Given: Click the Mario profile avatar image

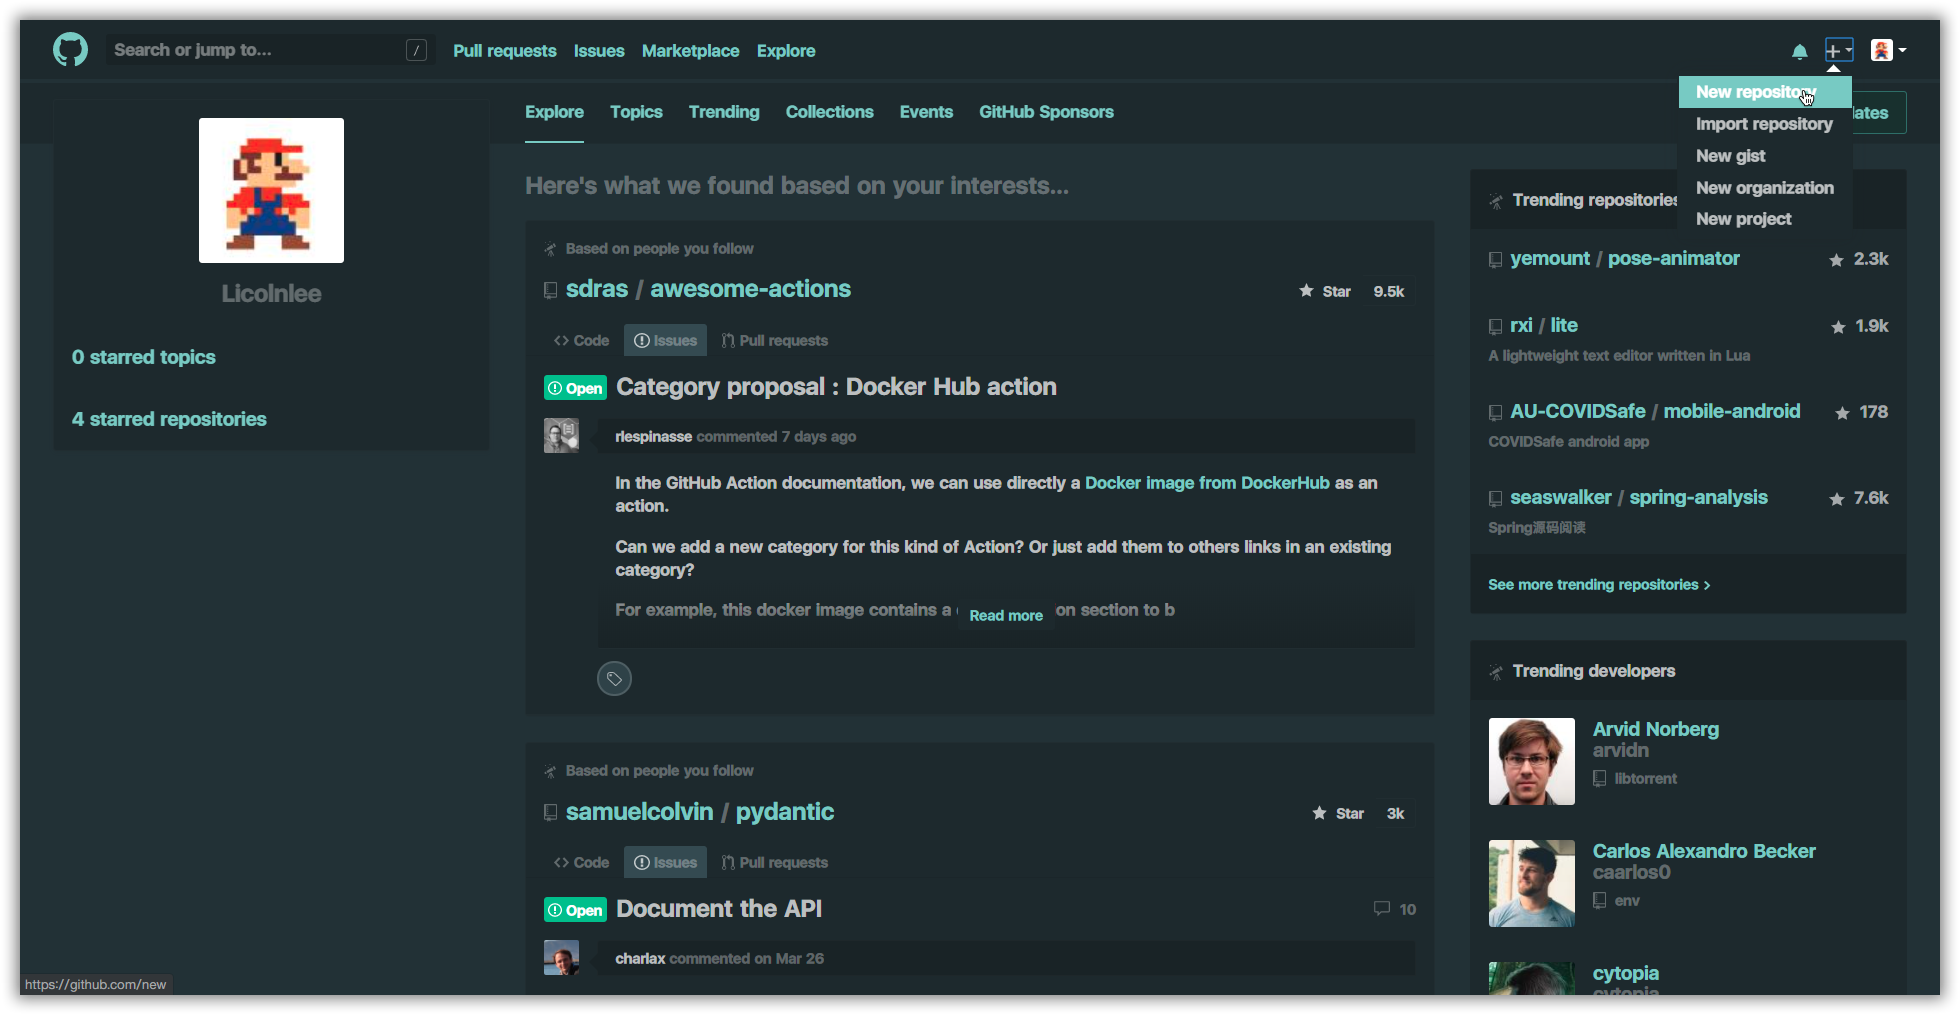Looking at the screenshot, I should pyautogui.click(x=271, y=190).
